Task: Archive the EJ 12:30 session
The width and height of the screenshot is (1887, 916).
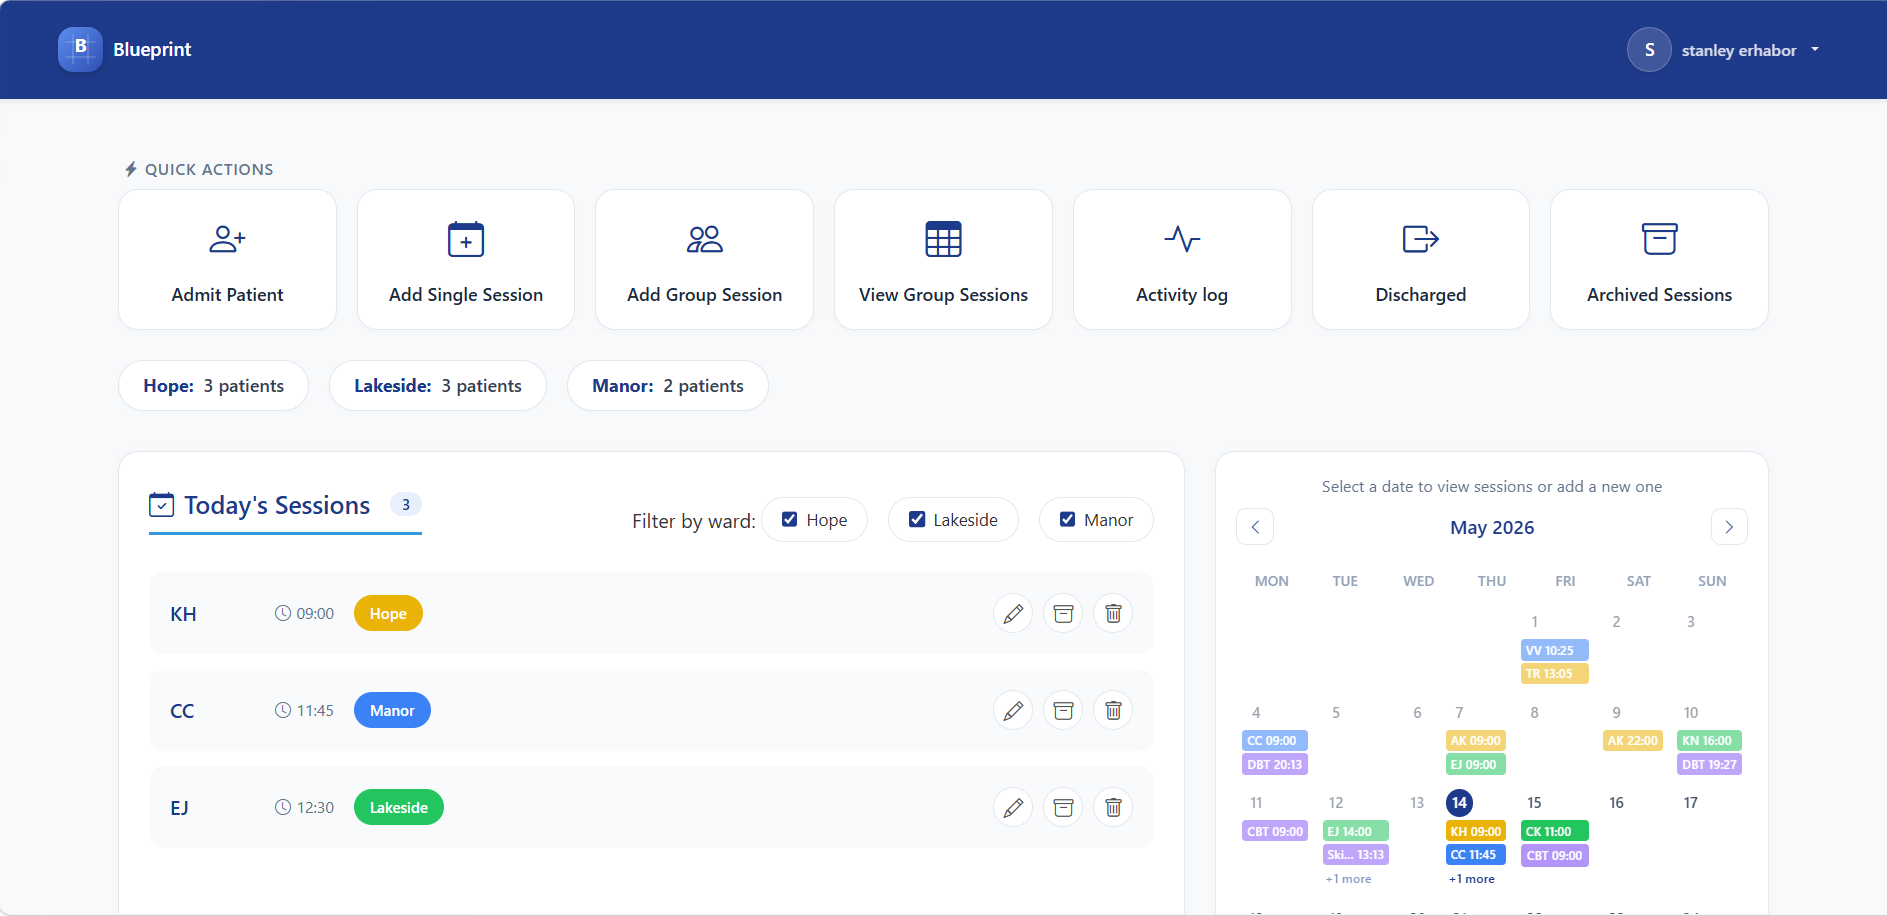Action: pos(1063,808)
